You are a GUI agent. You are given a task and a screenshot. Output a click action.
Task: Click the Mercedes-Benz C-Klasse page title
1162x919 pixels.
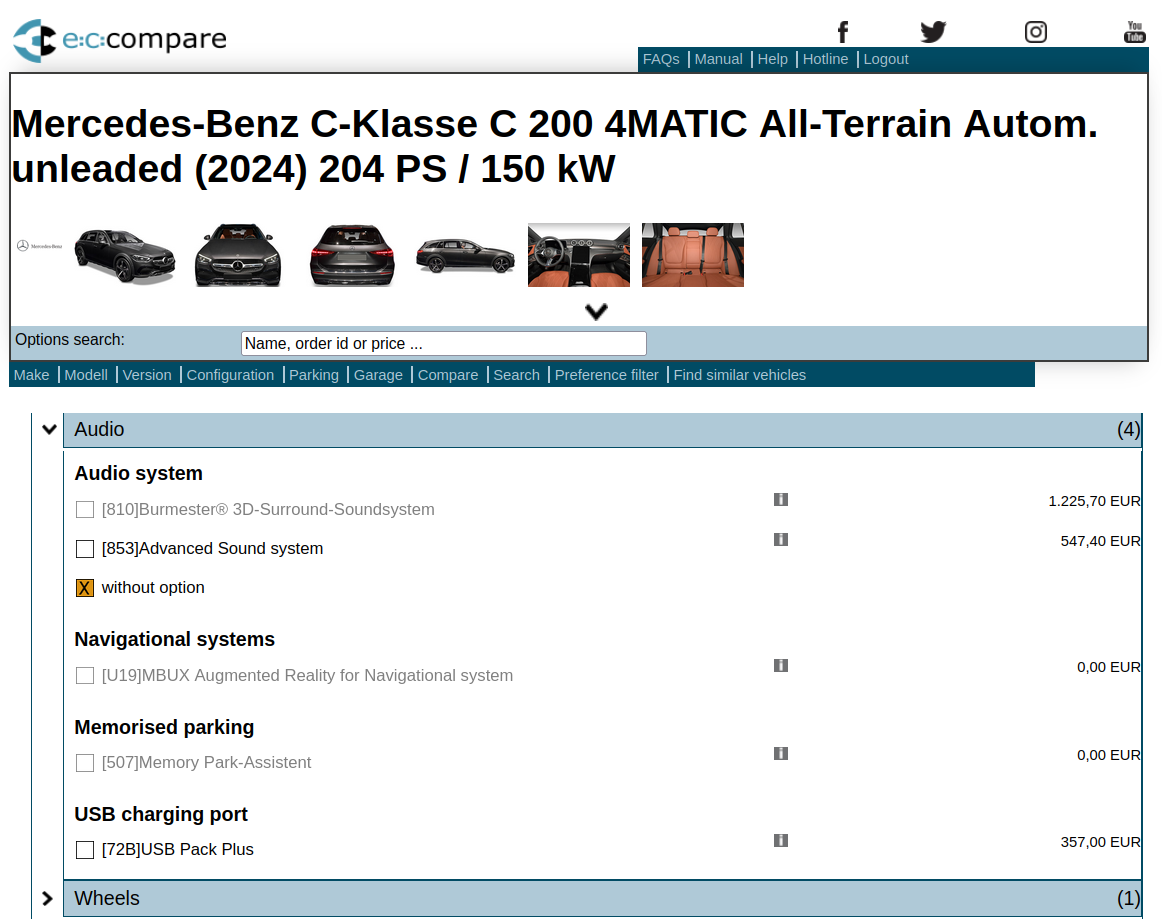554,146
